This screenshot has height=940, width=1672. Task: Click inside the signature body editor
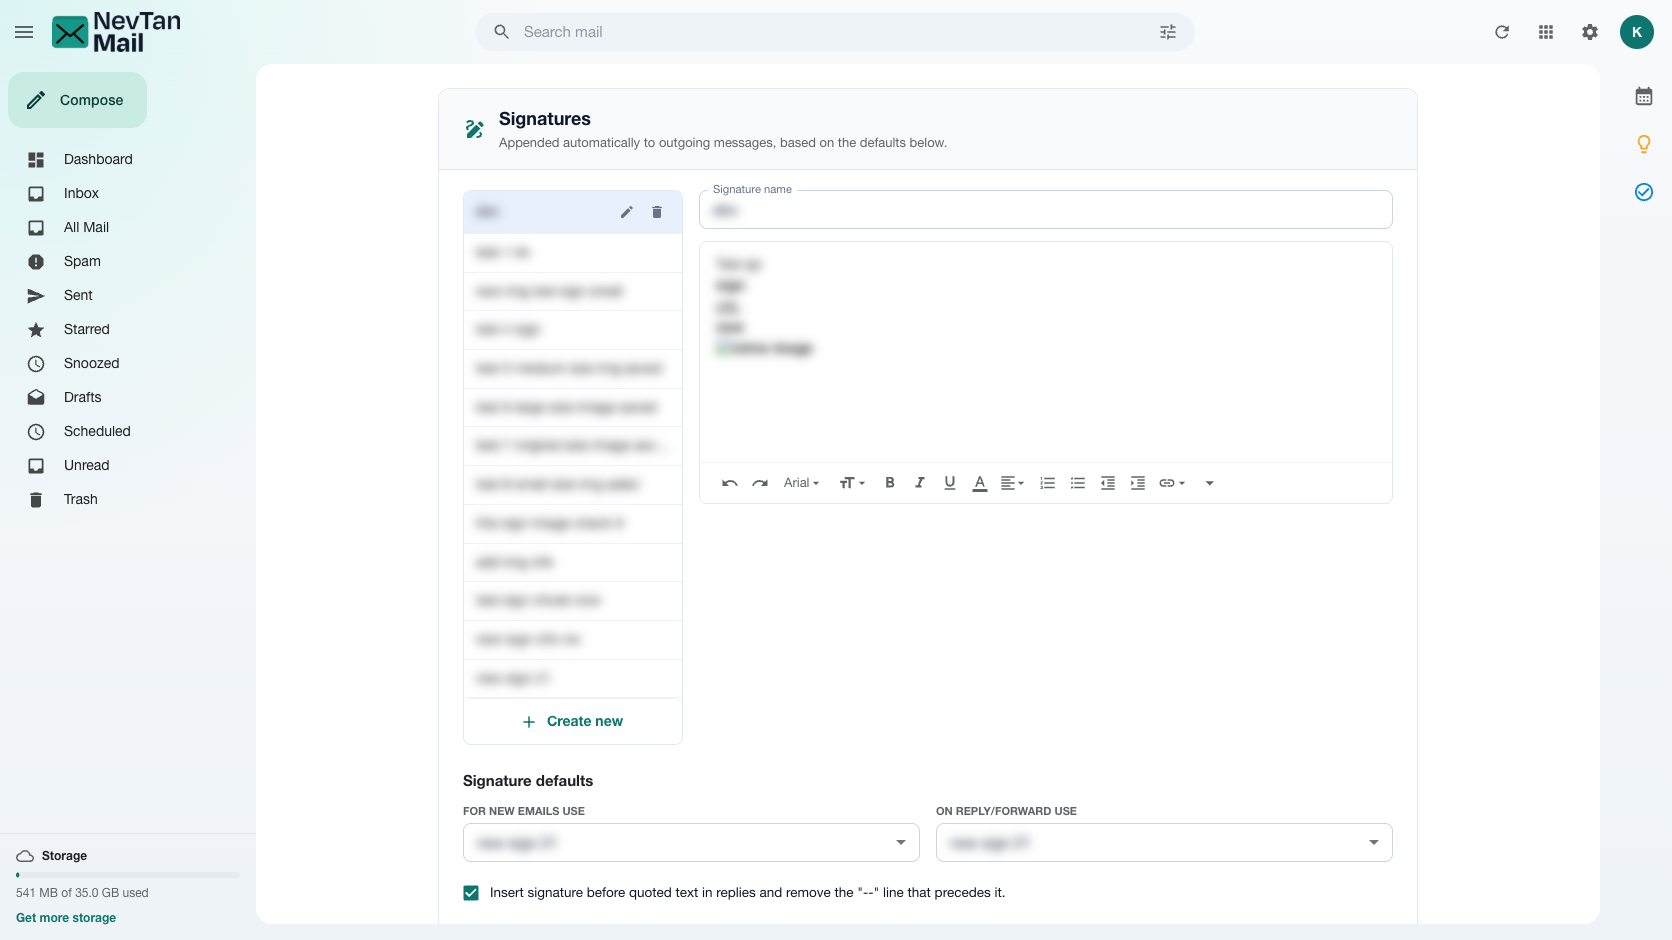[x=1046, y=352]
